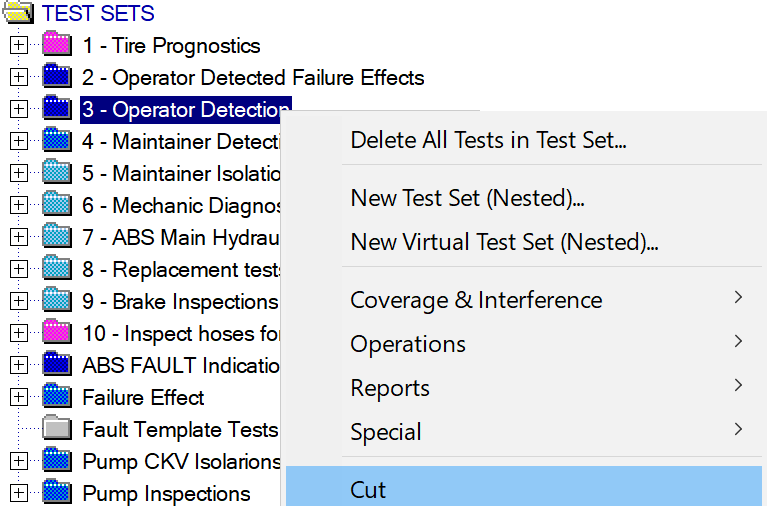Select the 7 - ABS Main Hydraulic item
The width and height of the screenshot is (768, 507).
tap(180, 238)
